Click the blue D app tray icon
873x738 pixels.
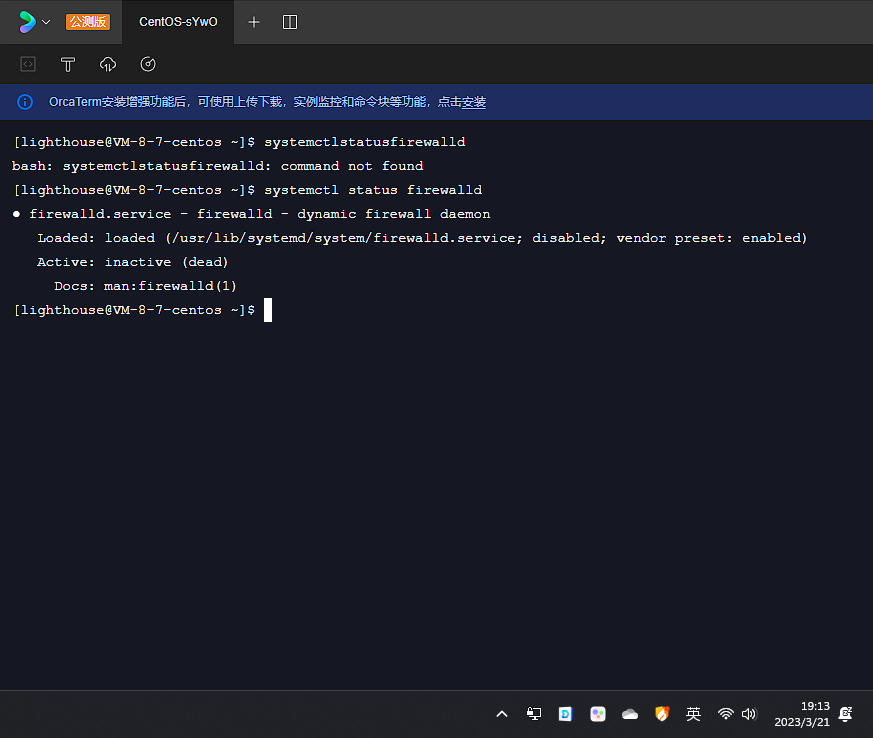point(565,714)
